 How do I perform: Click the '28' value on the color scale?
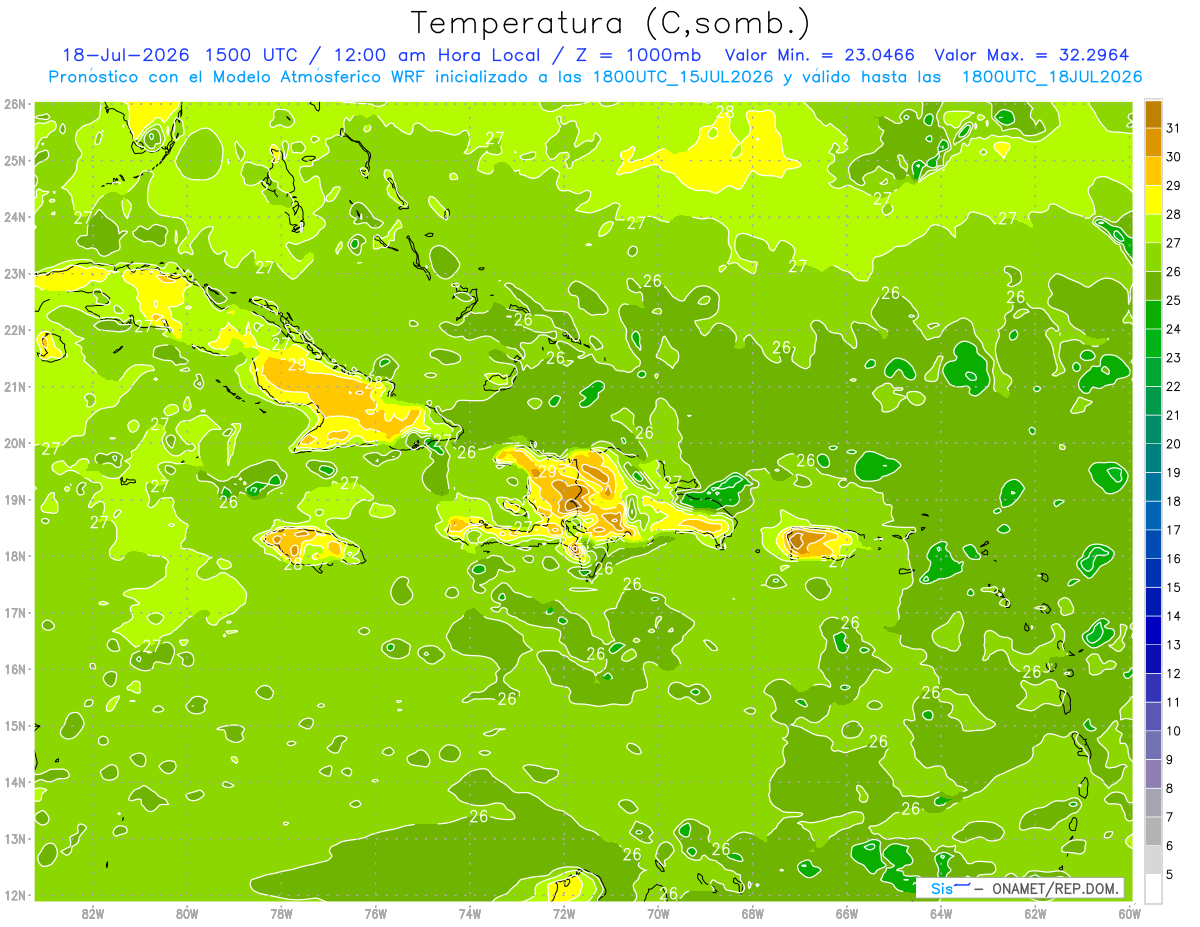1173,214
